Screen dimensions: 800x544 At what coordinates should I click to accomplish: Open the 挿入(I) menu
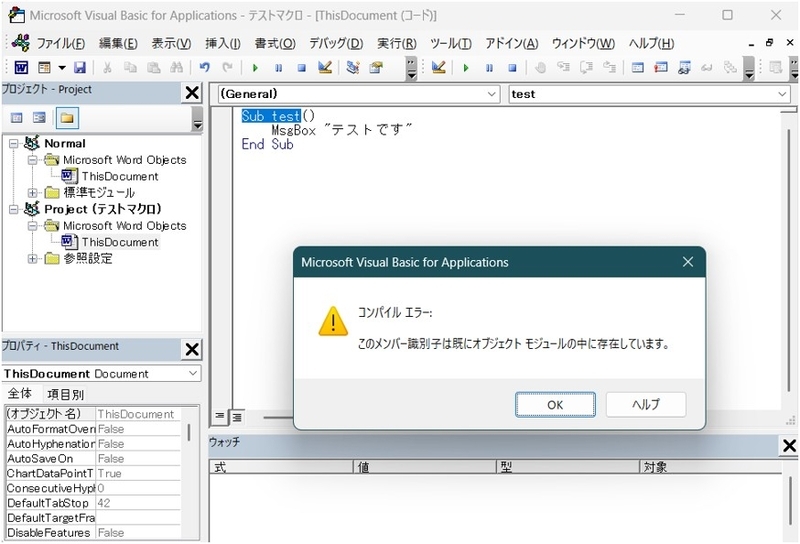click(x=222, y=43)
